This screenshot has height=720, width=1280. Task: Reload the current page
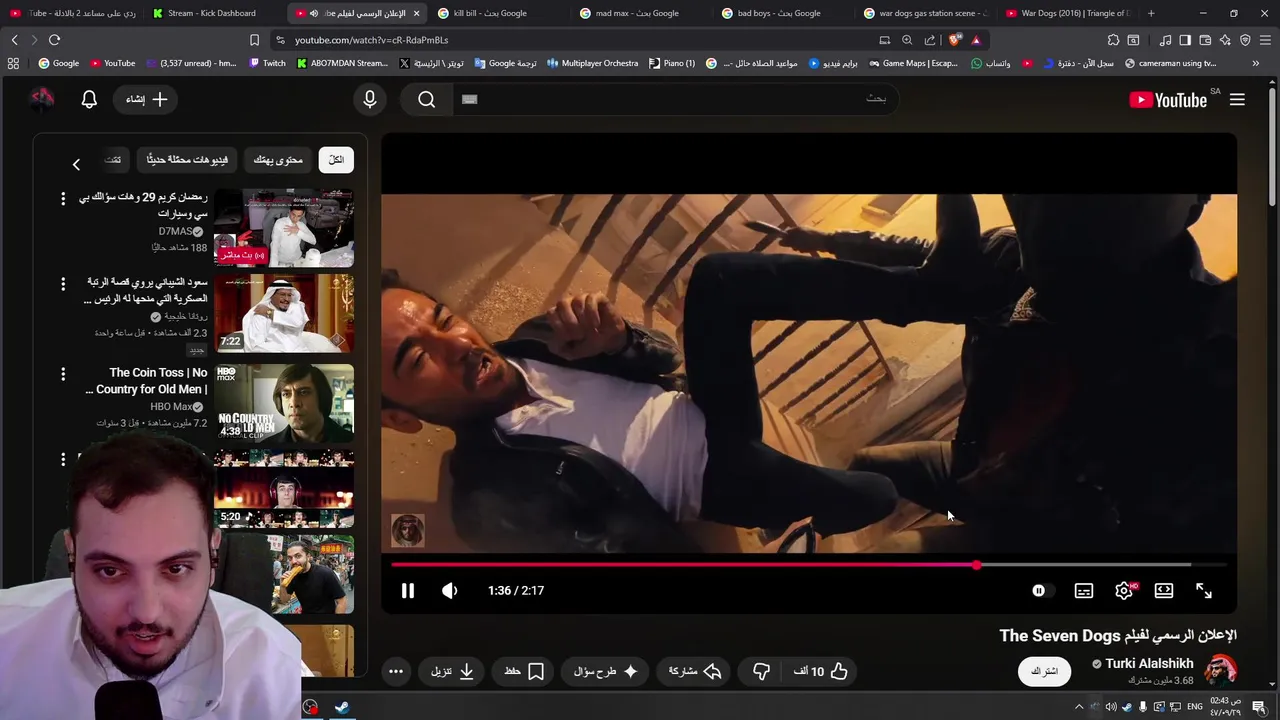[54, 40]
